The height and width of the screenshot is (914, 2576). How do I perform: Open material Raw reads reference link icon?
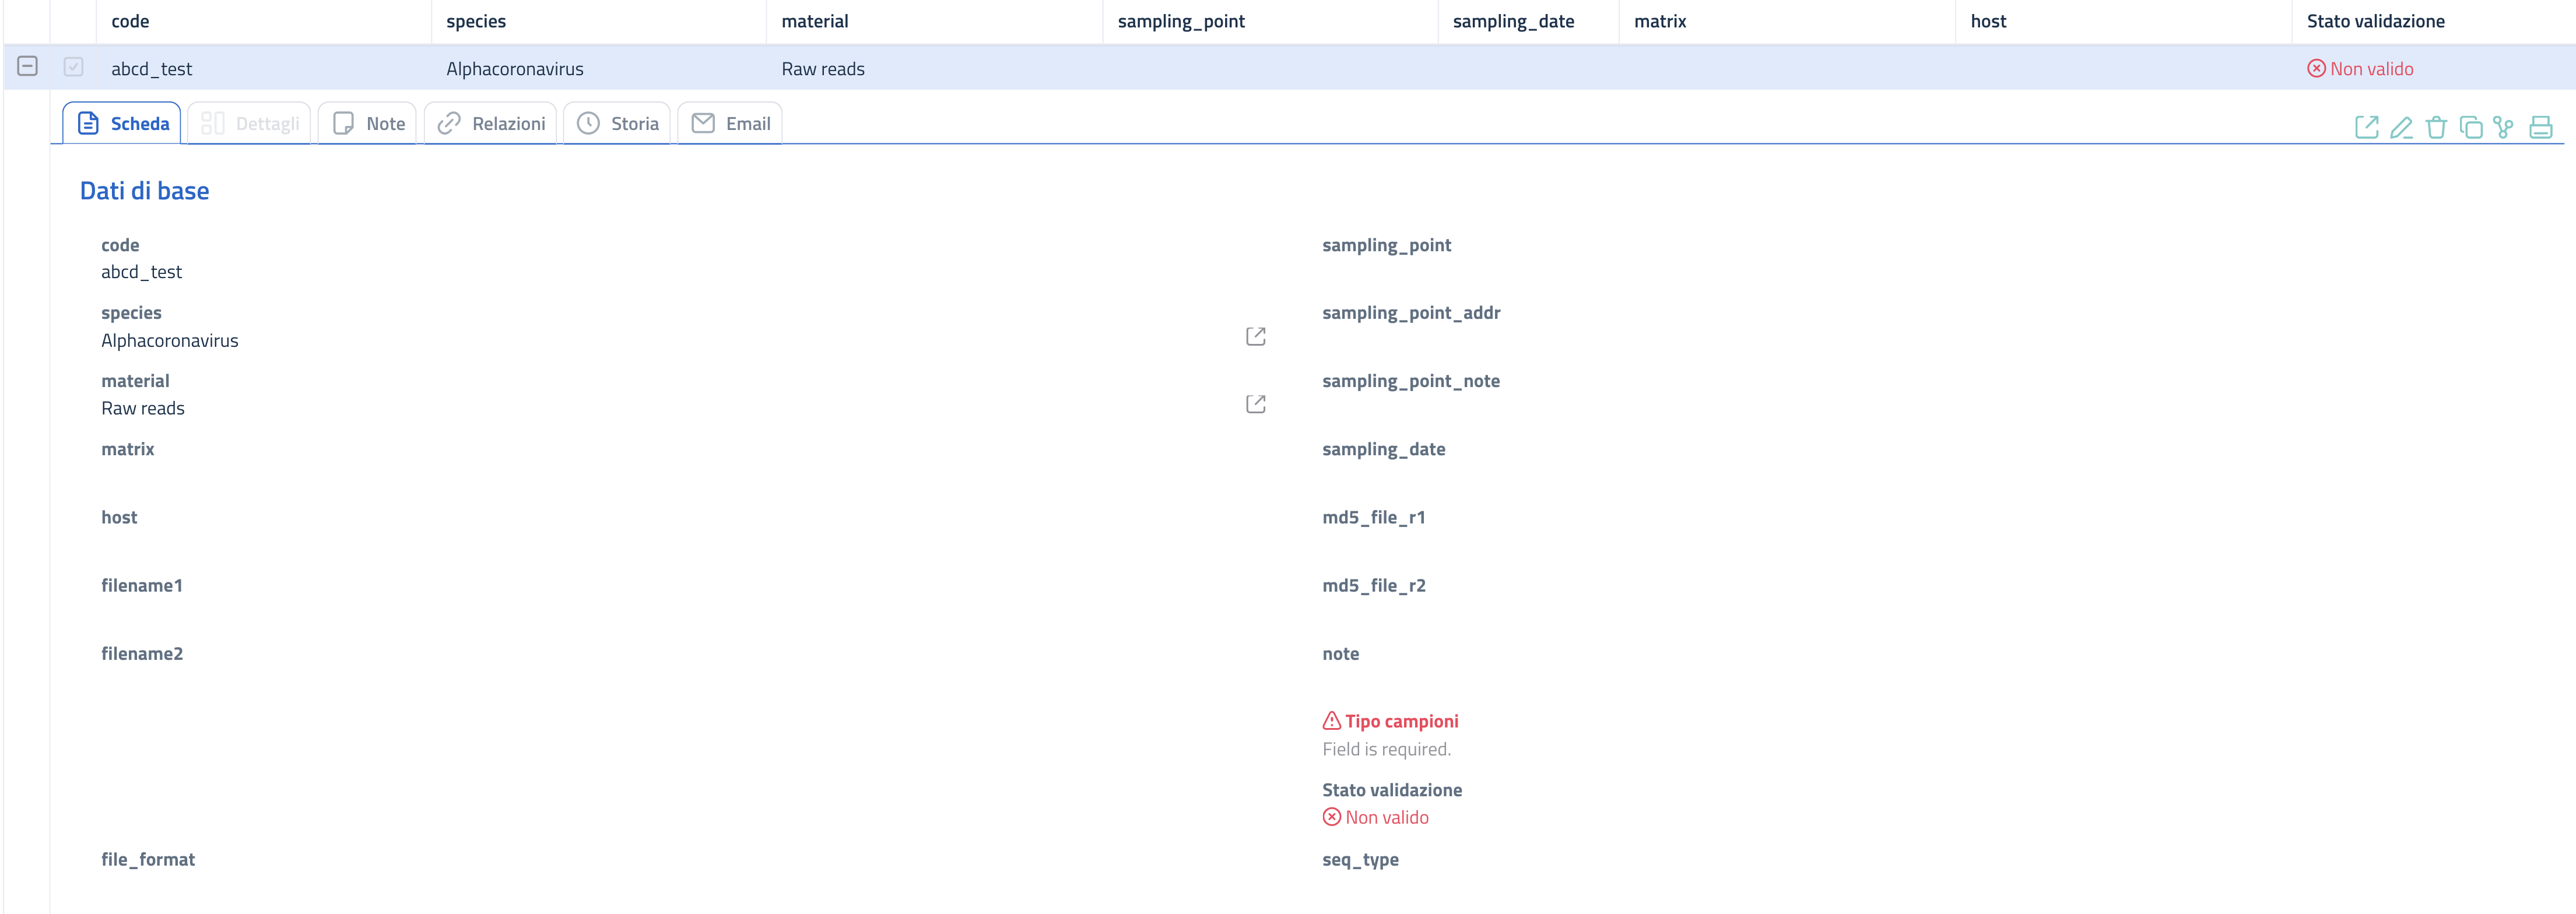[x=1256, y=404]
